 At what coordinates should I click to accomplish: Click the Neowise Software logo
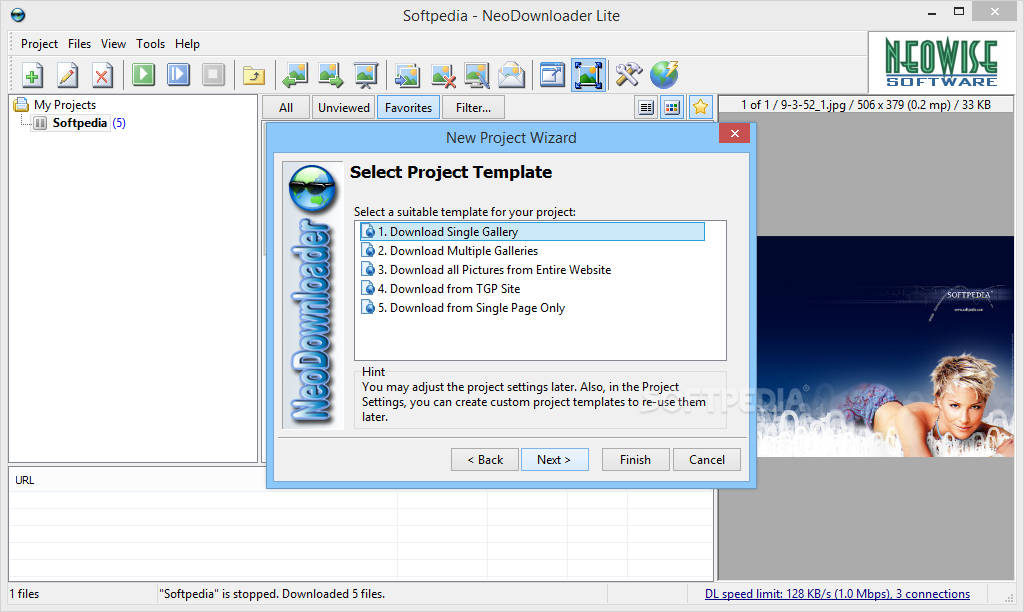pyautogui.click(x=941, y=63)
